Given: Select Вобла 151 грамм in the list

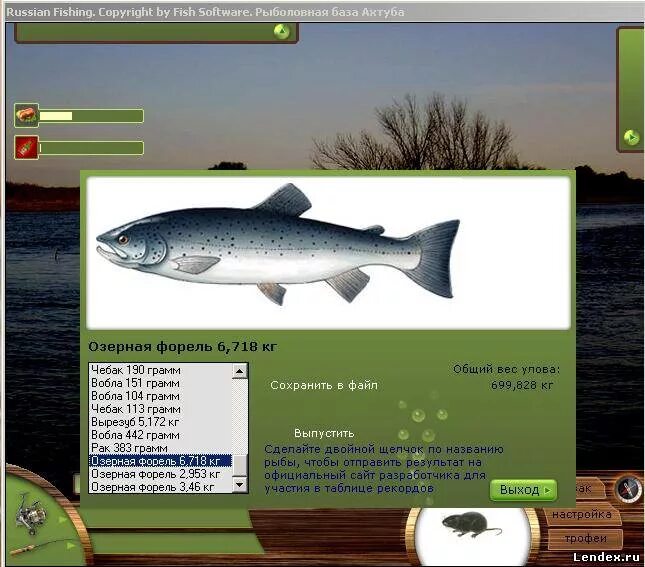Looking at the screenshot, I should click(160, 383).
